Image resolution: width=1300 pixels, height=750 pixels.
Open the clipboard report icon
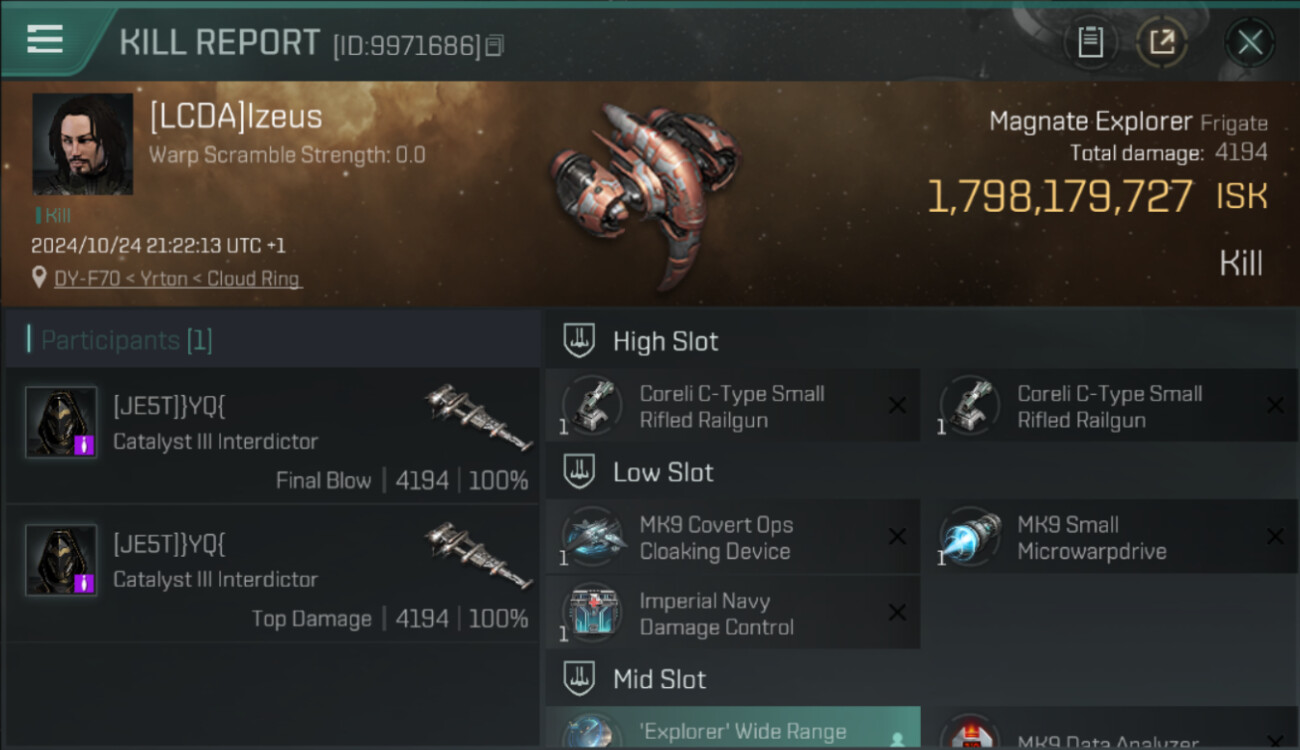pyautogui.click(x=1090, y=42)
